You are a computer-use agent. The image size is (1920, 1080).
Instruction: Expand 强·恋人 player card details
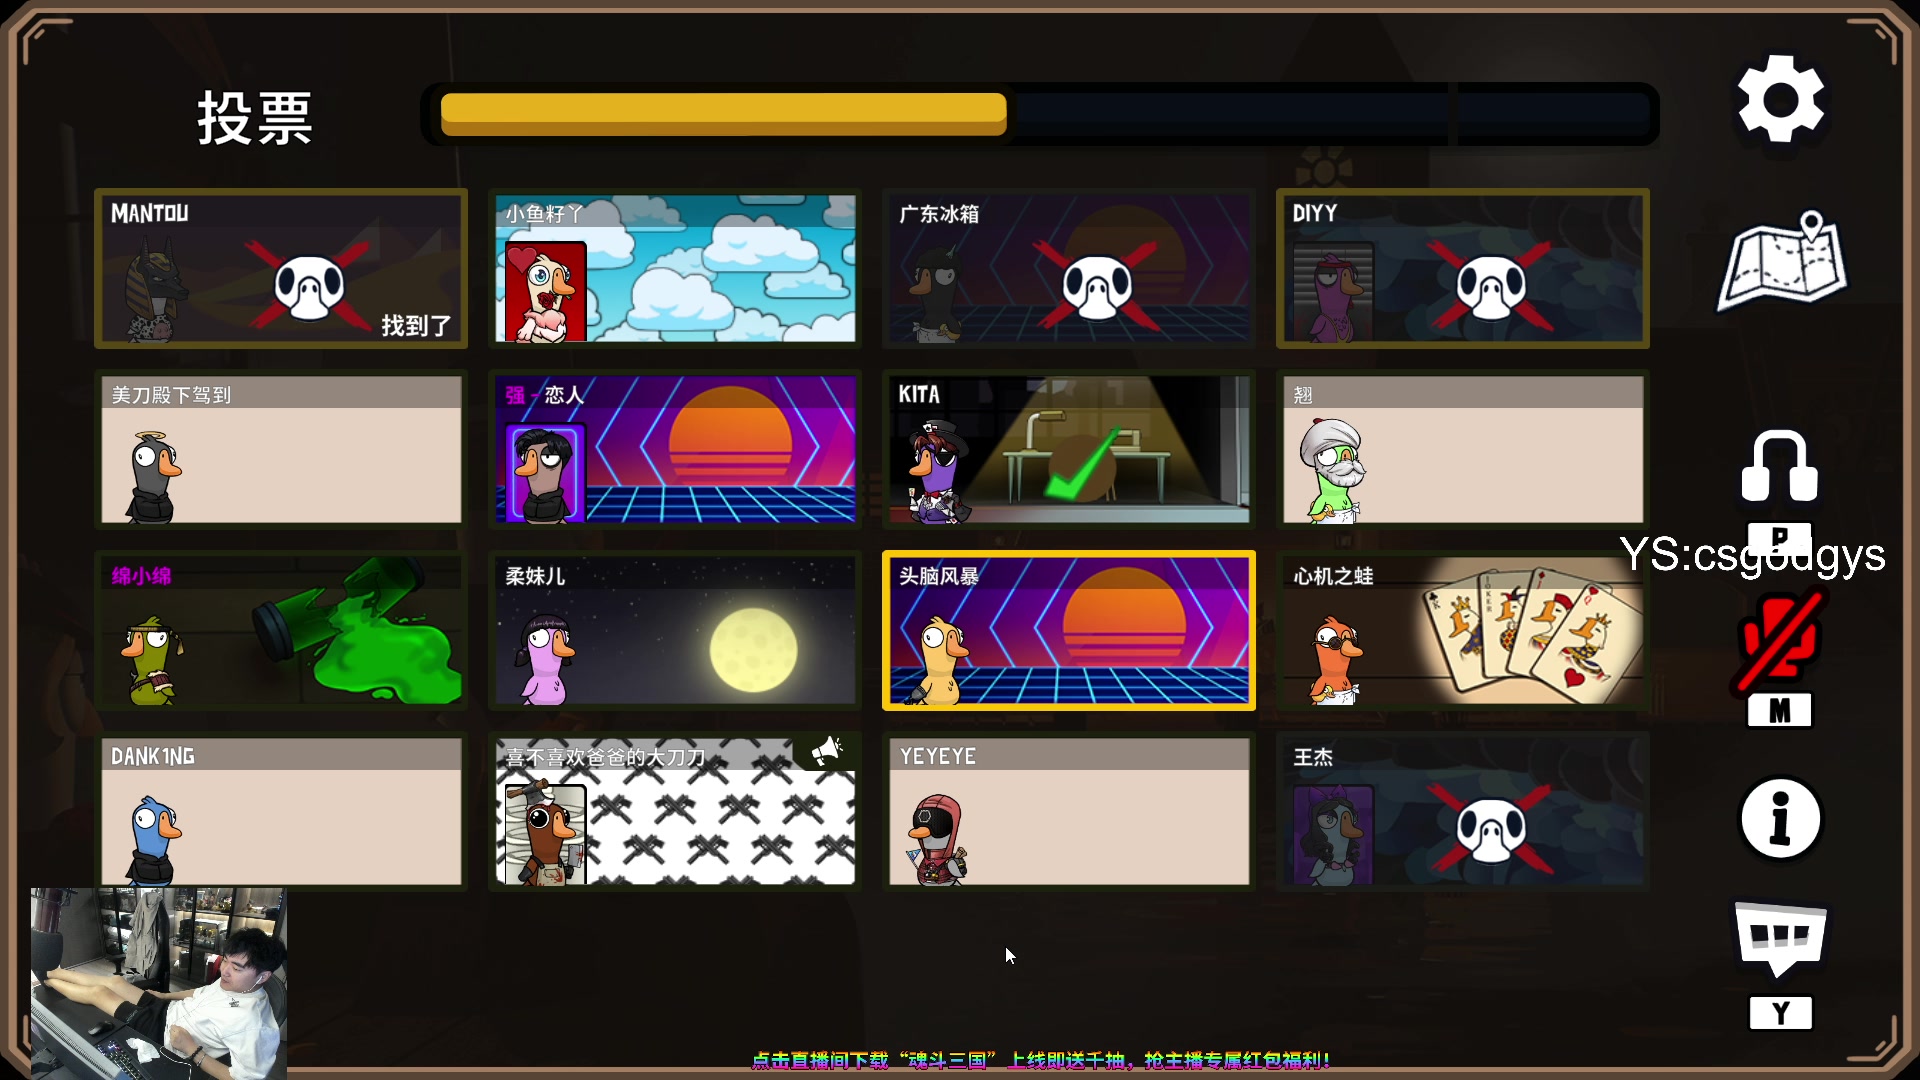pyautogui.click(x=675, y=448)
